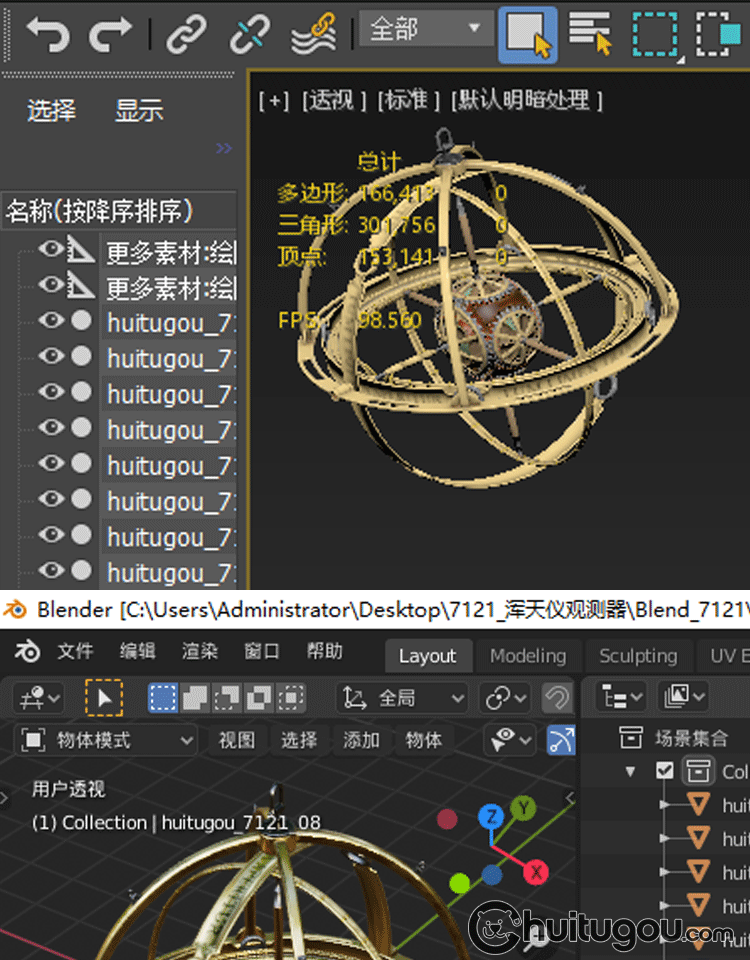Click the Bind to Space Warp icon
Image resolution: width=750 pixels, height=960 pixels.
[313, 34]
